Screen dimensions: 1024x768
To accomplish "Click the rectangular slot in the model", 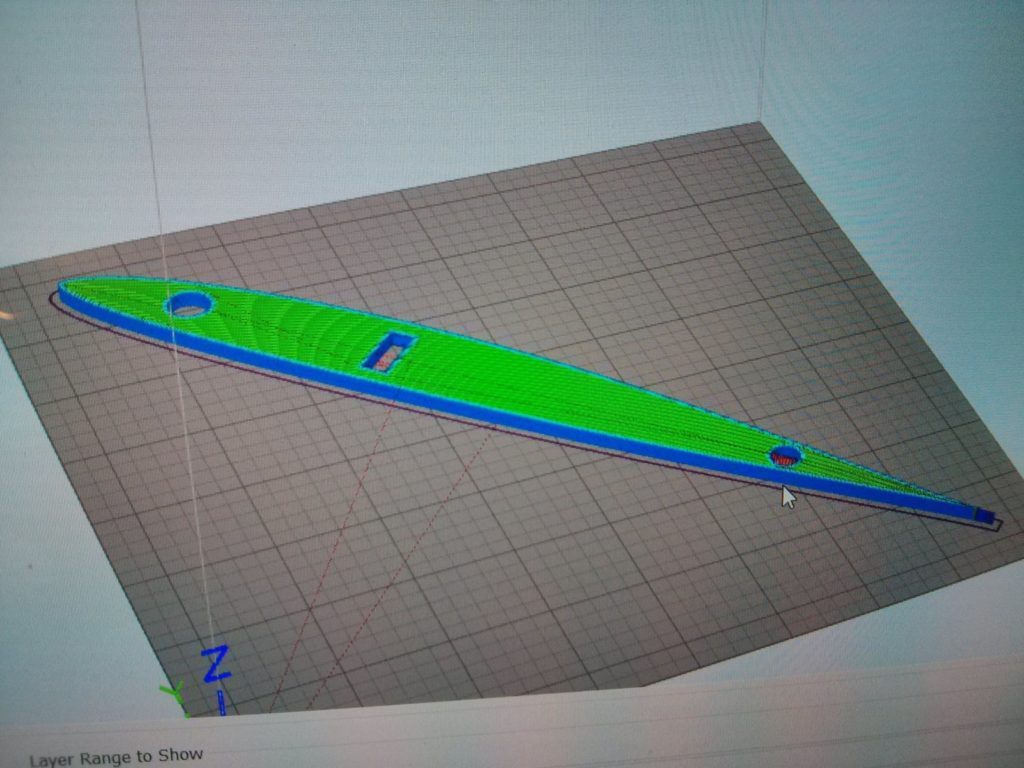I will (389, 353).
